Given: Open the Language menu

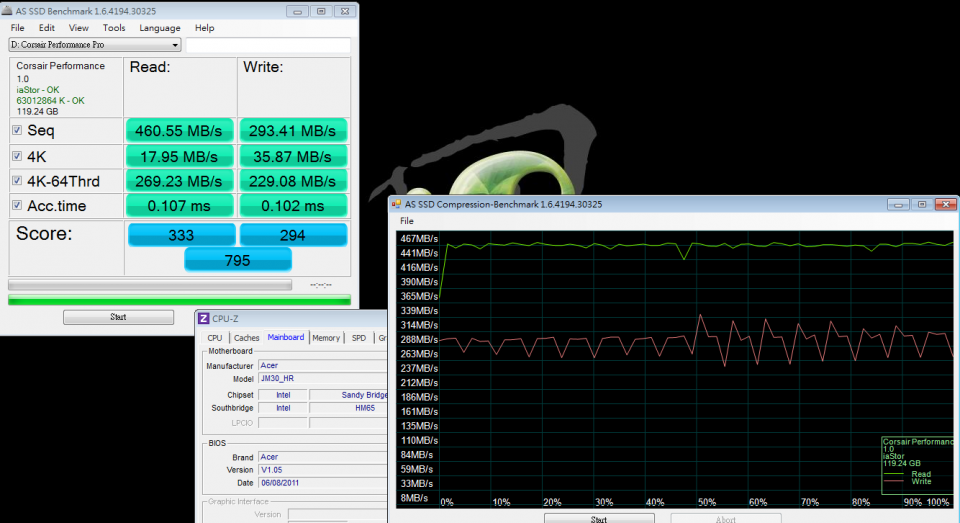Looking at the screenshot, I should click(160, 28).
